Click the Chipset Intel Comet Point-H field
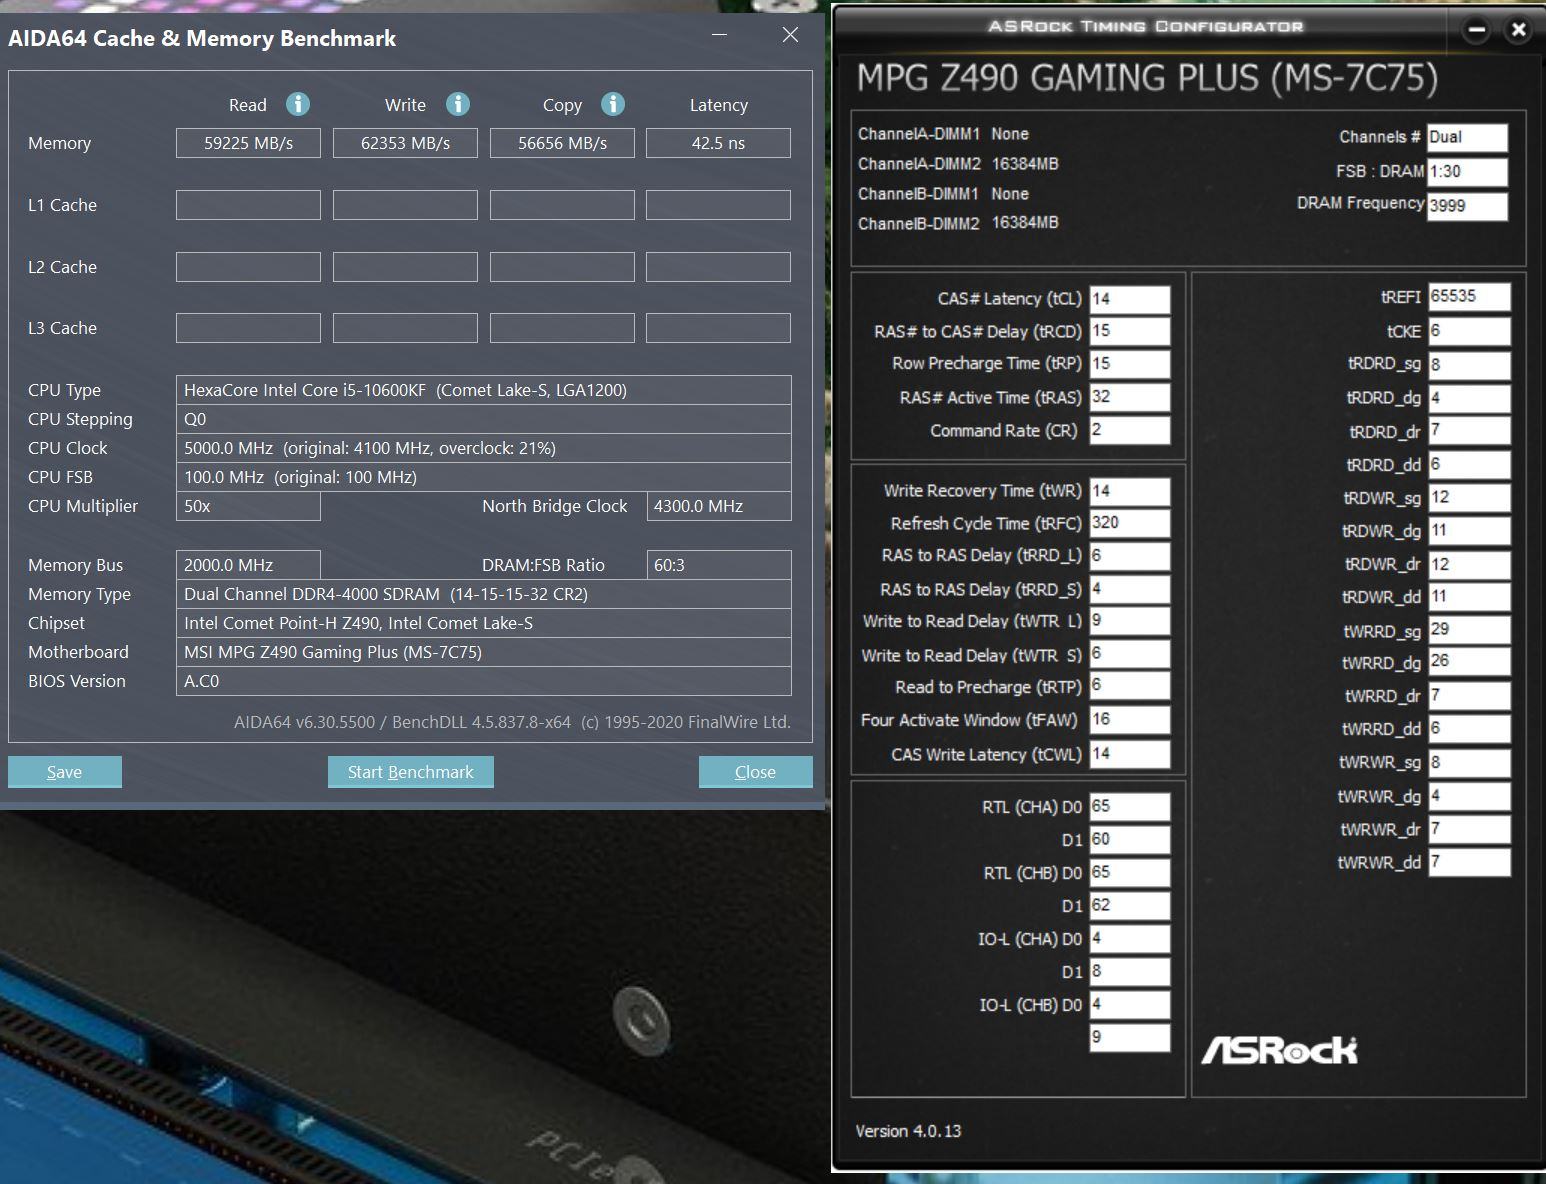1546x1184 pixels. click(484, 623)
